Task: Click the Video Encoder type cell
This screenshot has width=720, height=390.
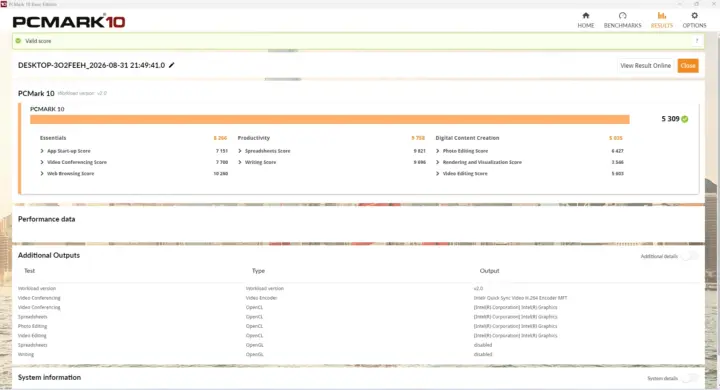Action: pyautogui.click(x=261, y=298)
